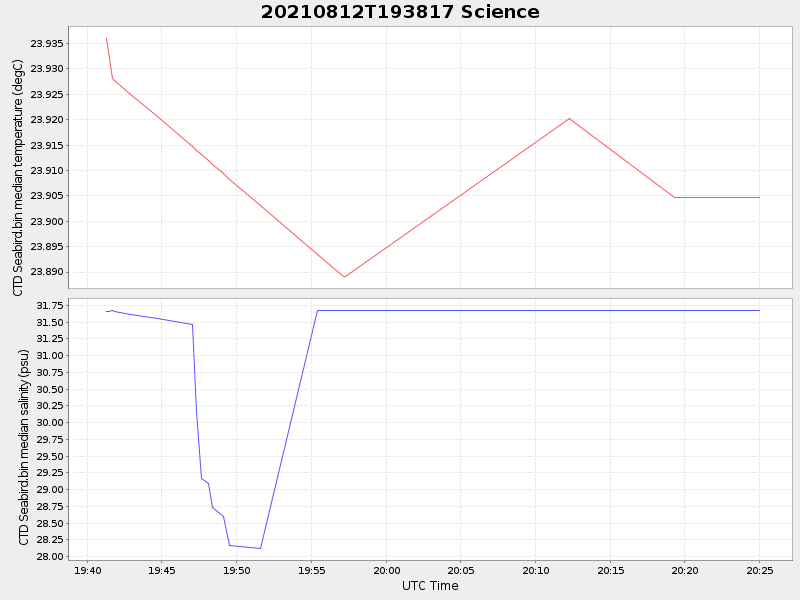Screen dimensions: 800x600
Task: Click the salinity y-axis label (psu)
Action: tap(23, 447)
